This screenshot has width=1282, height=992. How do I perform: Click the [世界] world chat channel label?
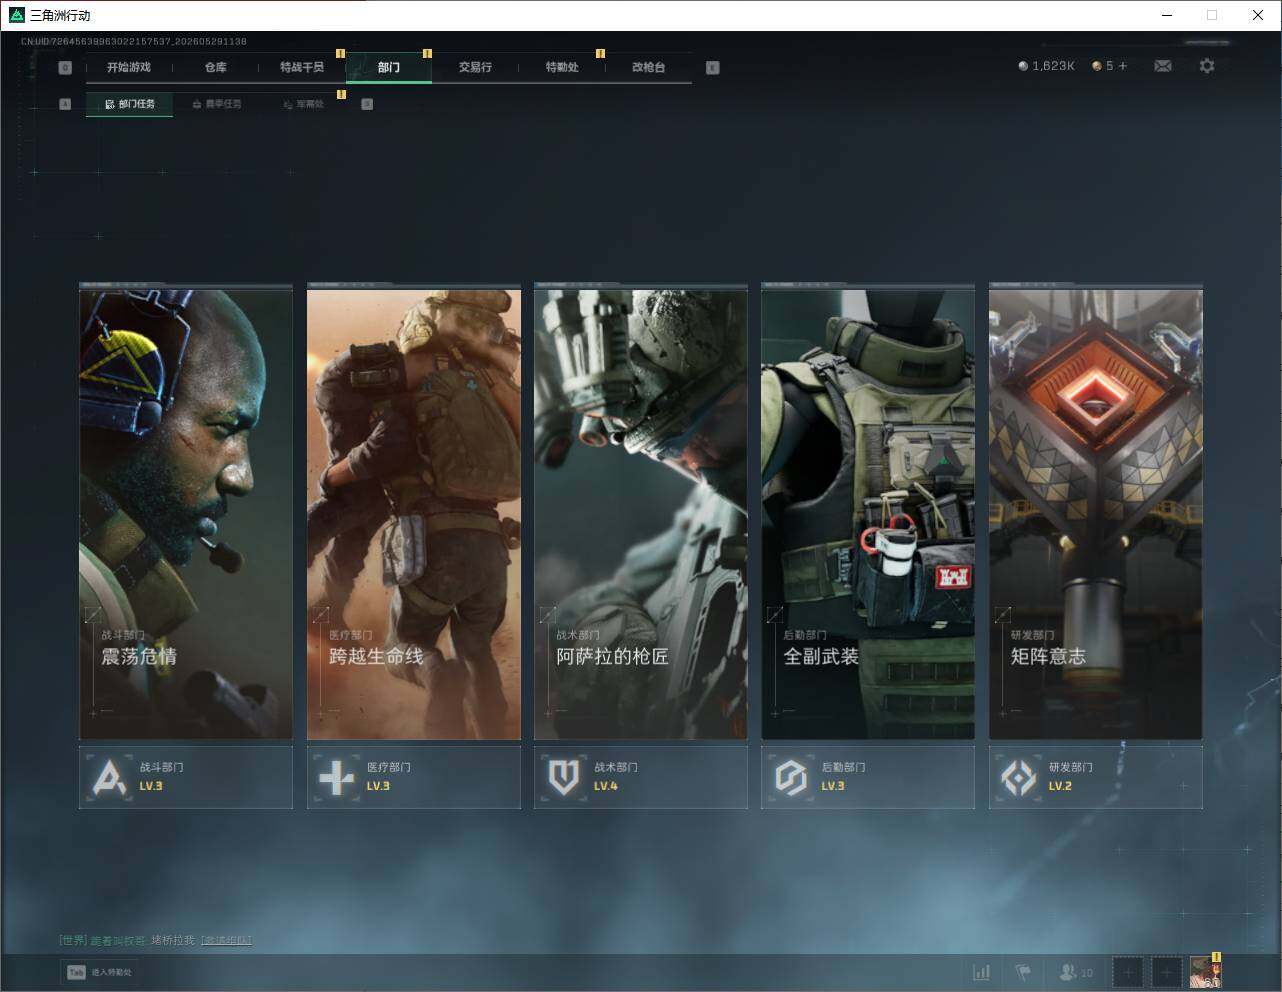73,940
